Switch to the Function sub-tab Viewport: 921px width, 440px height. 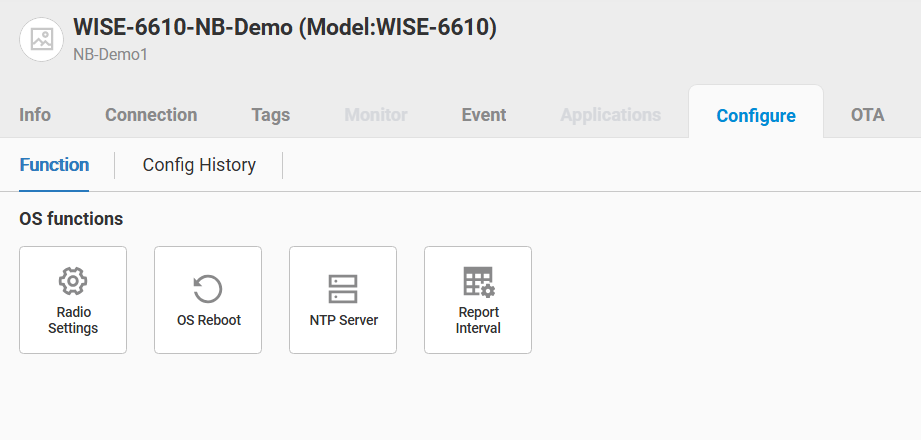tap(54, 165)
